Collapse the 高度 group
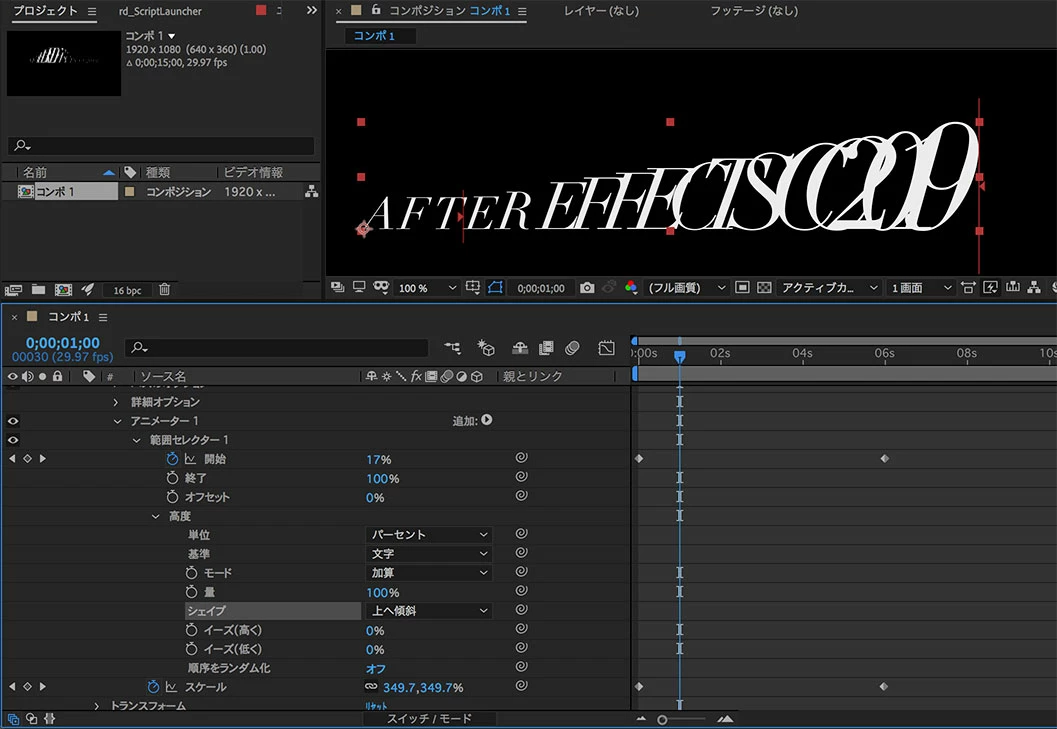 (x=155, y=516)
